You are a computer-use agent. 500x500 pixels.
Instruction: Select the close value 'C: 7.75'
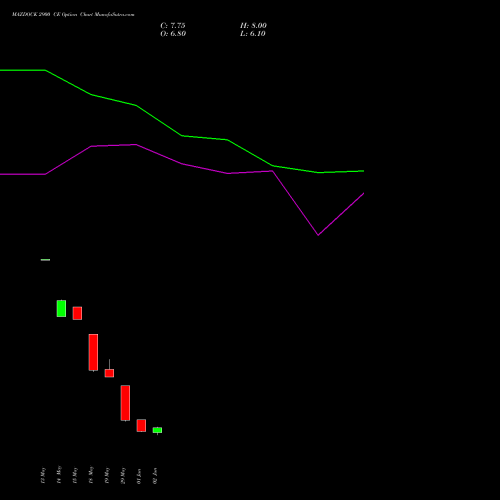tap(173, 26)
